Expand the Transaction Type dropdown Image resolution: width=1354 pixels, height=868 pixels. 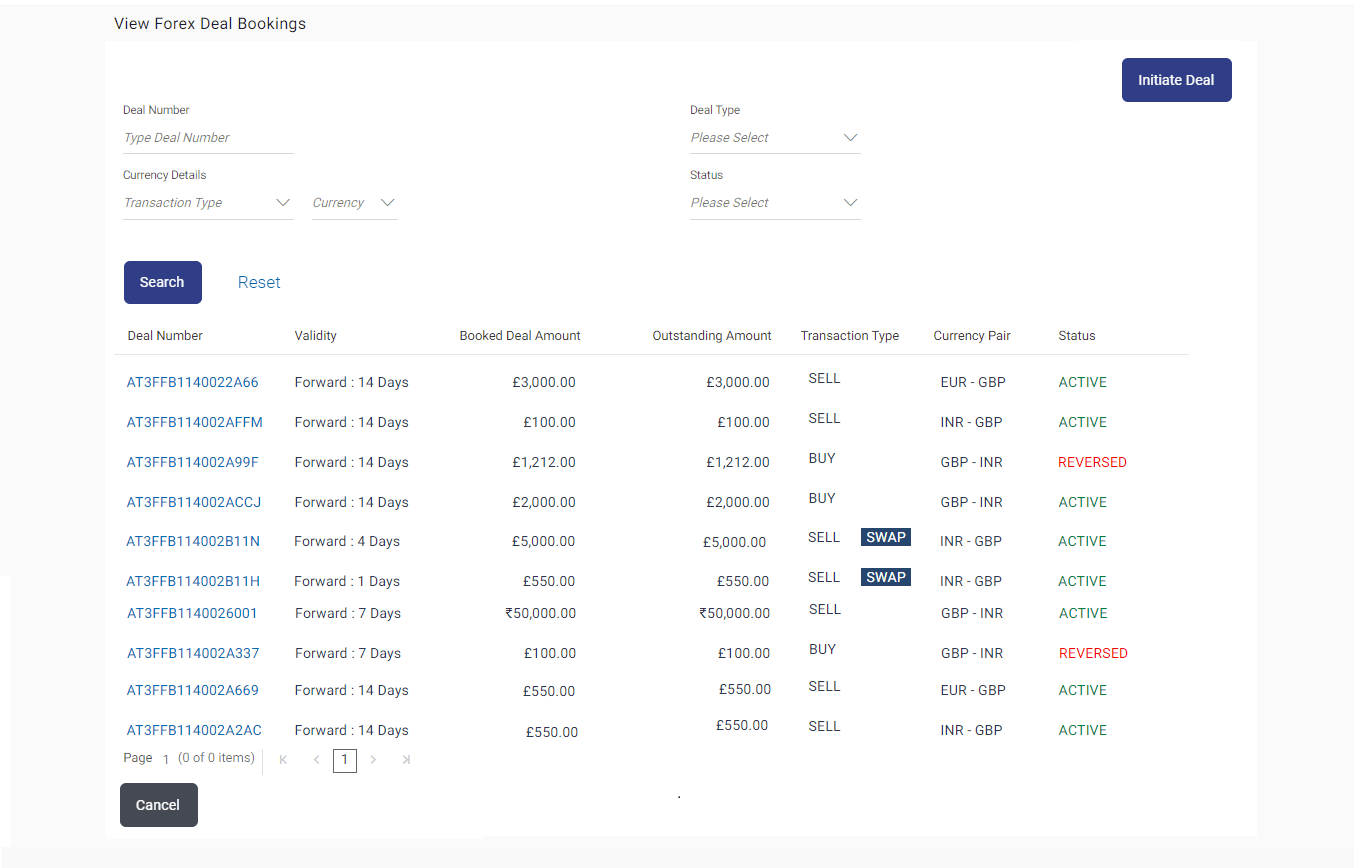click(x=208, y=203)
